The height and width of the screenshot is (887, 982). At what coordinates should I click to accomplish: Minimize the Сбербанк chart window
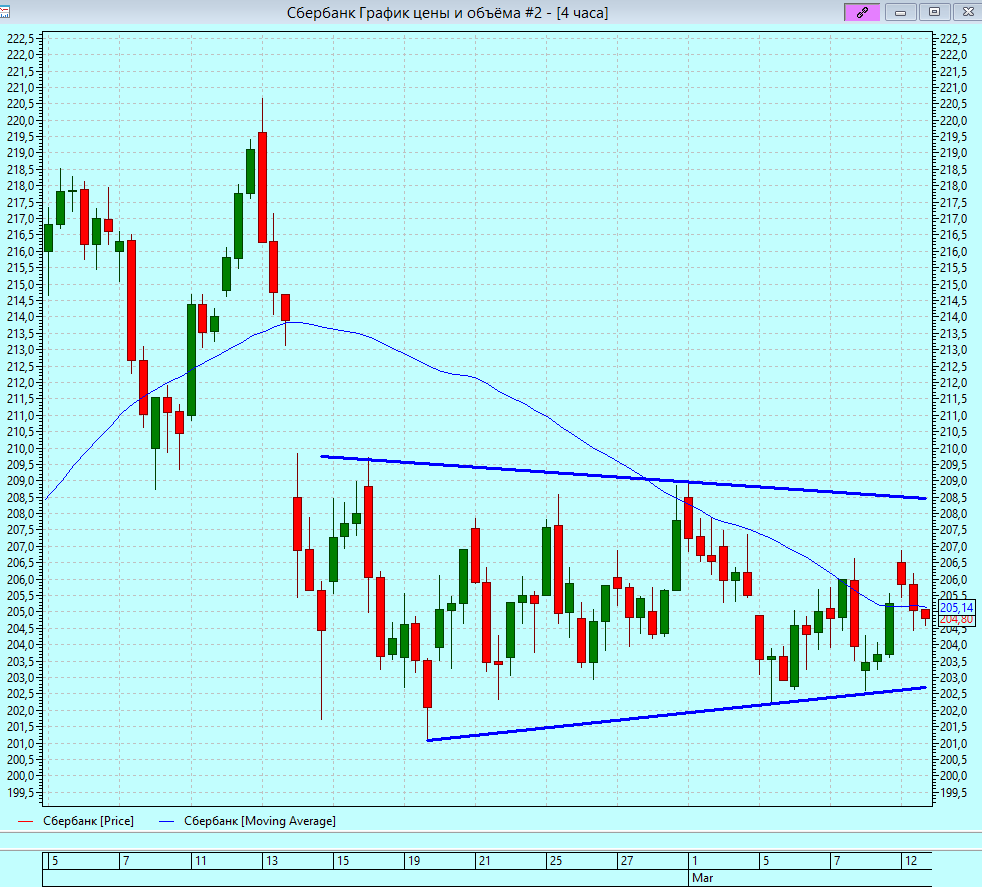coord(901,12)
